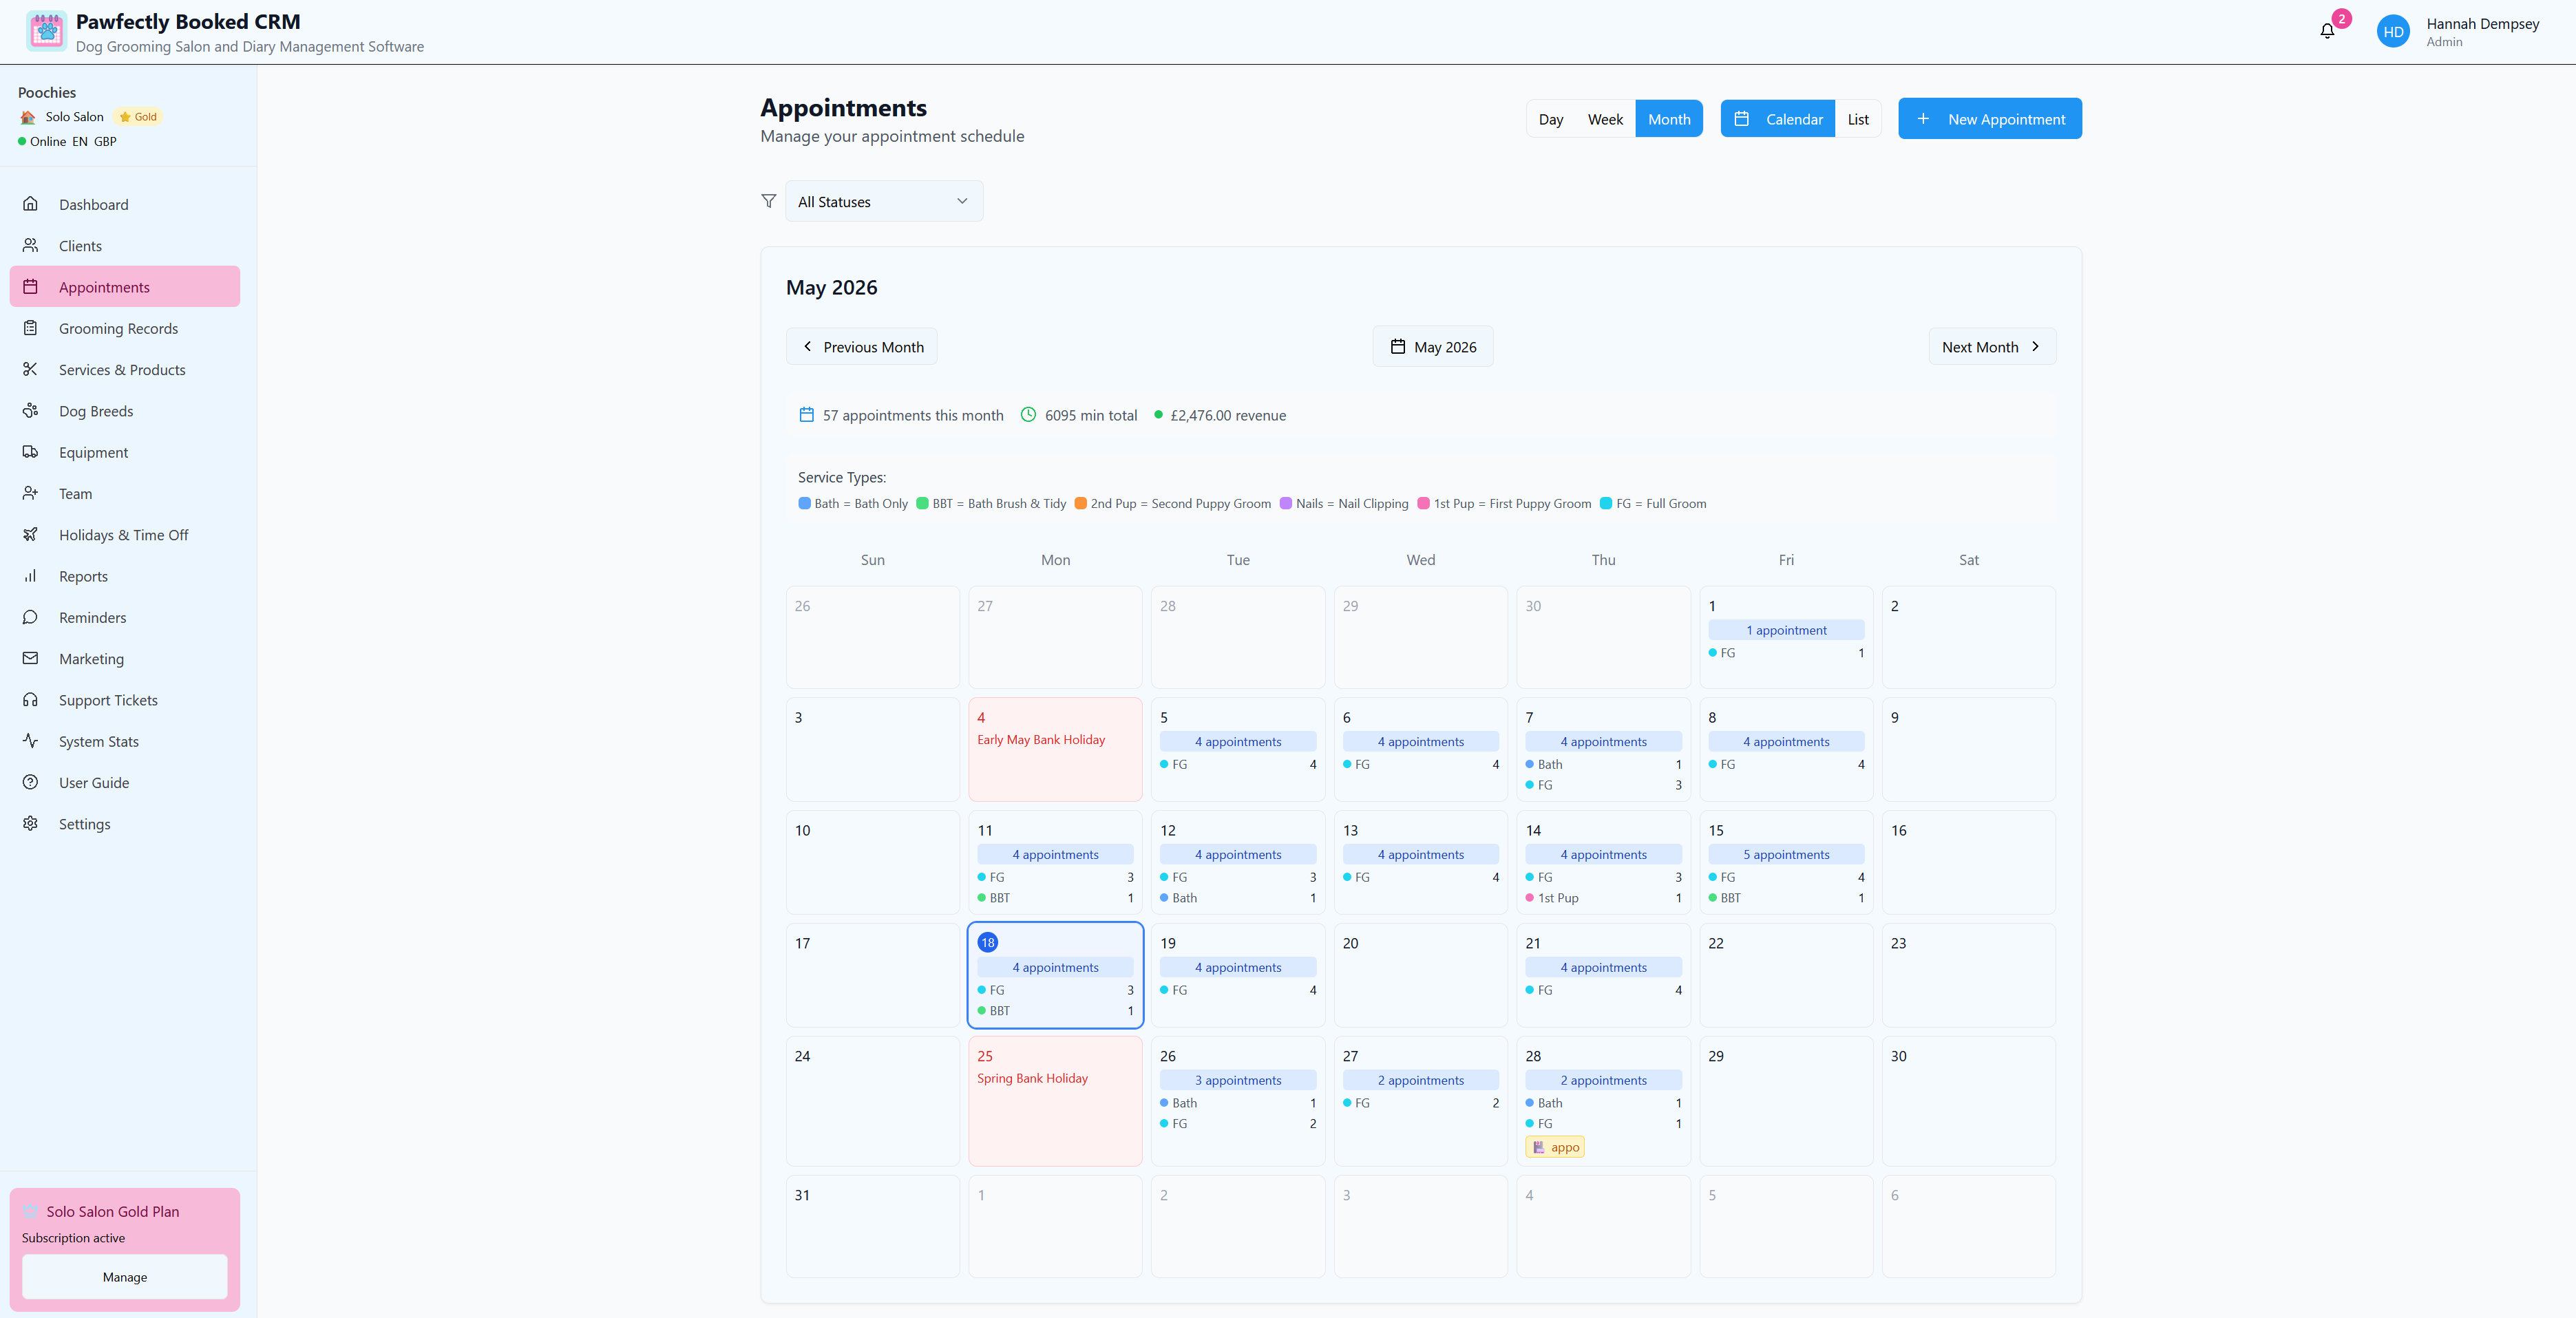Click the Pawfectly Booked CRM logo
The width and height of the screenshot is (2576, 1318).
point(46,32)
